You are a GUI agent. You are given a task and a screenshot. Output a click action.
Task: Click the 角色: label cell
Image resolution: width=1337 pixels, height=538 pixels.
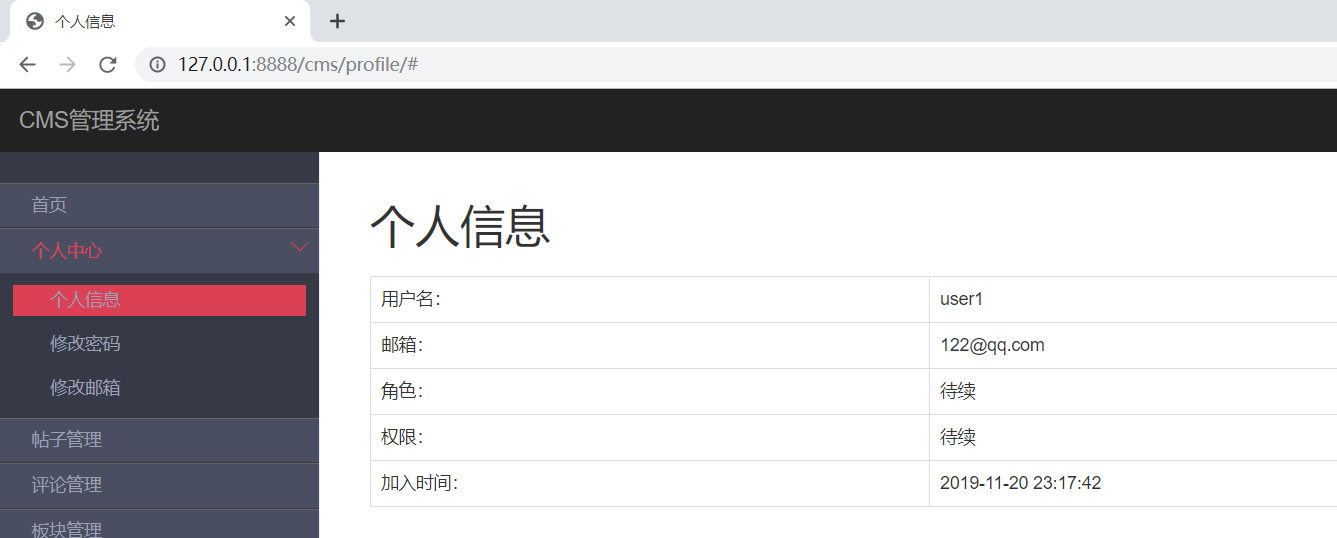(x=650, y=391)
